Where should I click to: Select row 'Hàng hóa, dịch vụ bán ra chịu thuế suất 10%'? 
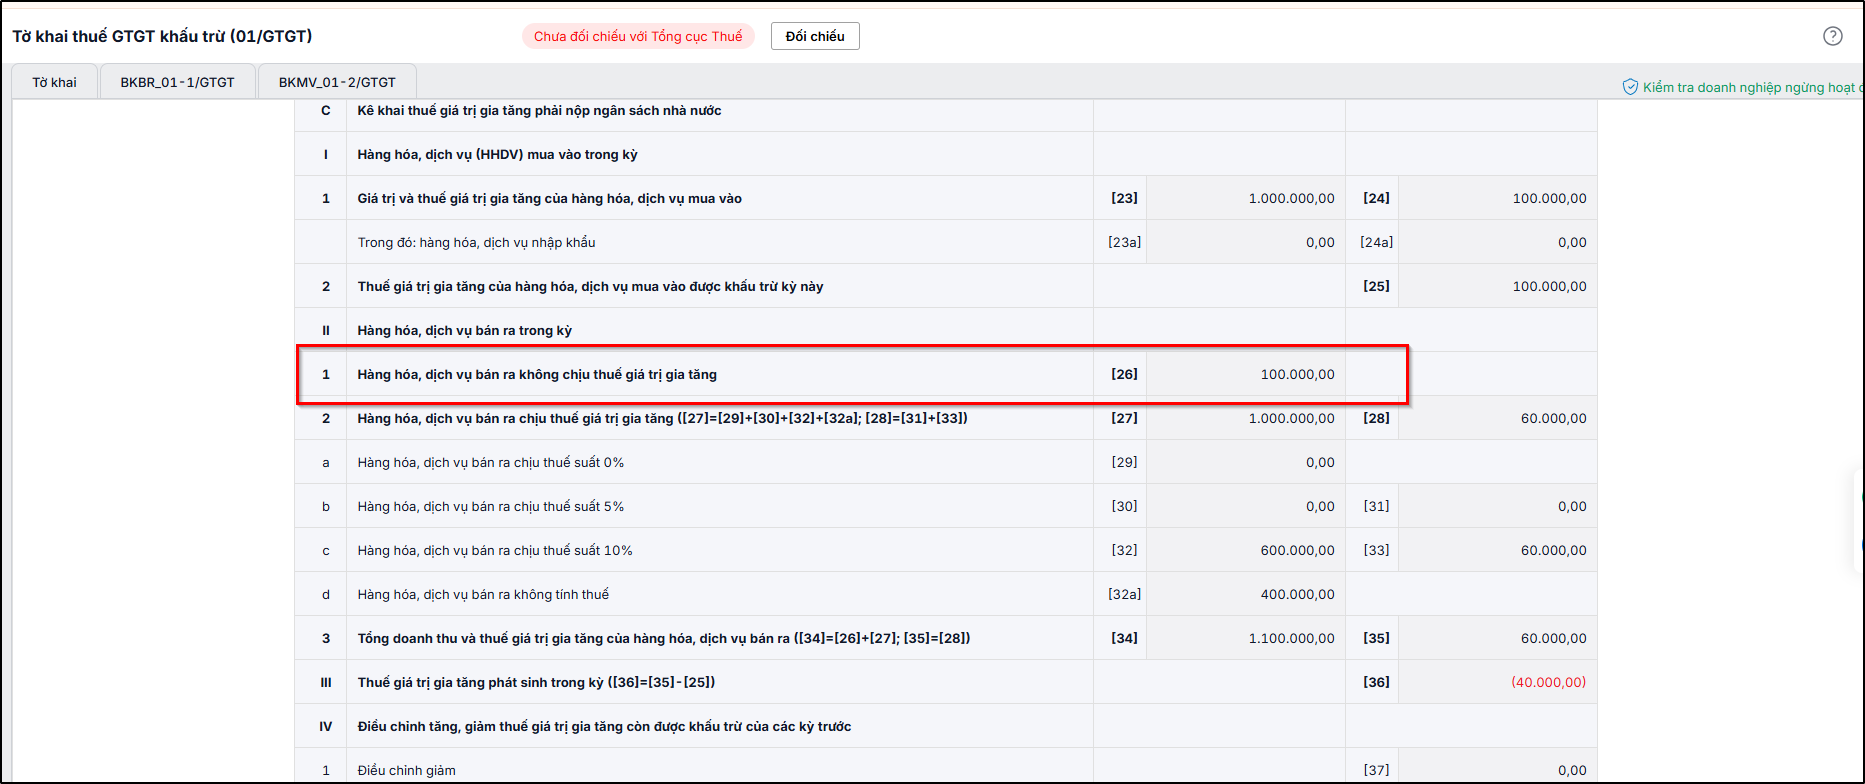pyautogui.click(x=945, y=550)
